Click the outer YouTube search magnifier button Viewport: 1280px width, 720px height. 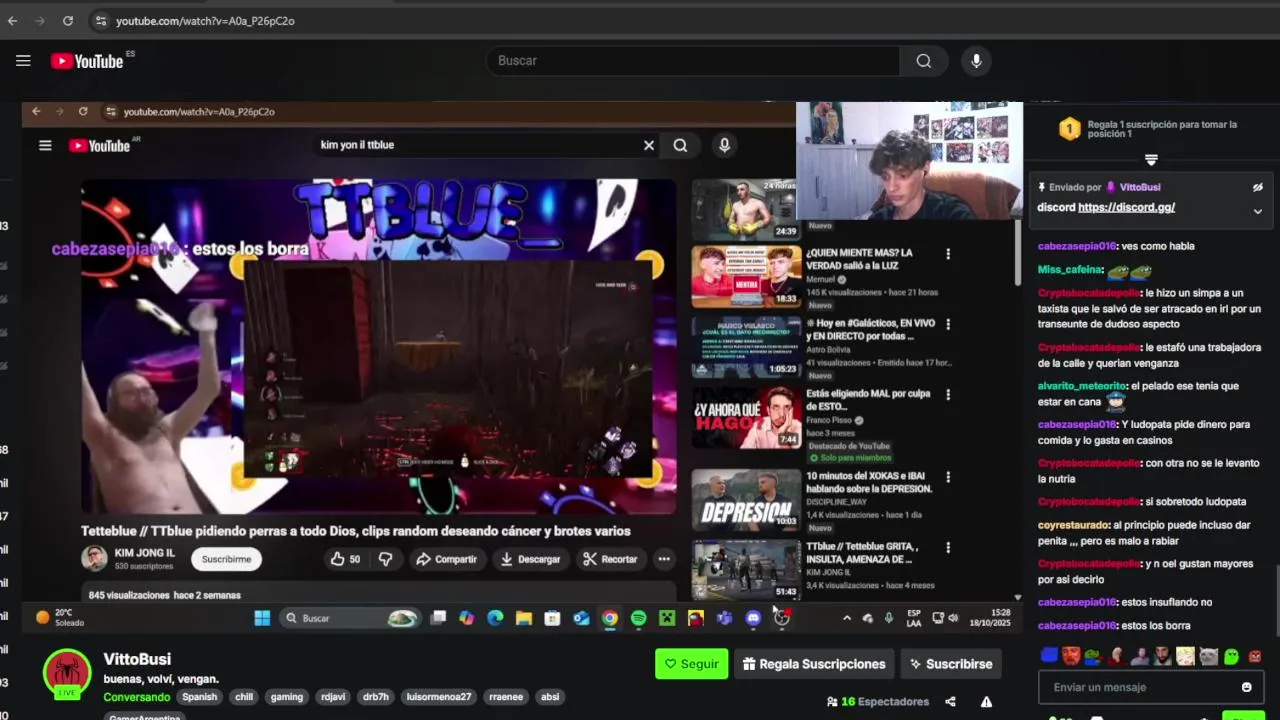(923, 61)
